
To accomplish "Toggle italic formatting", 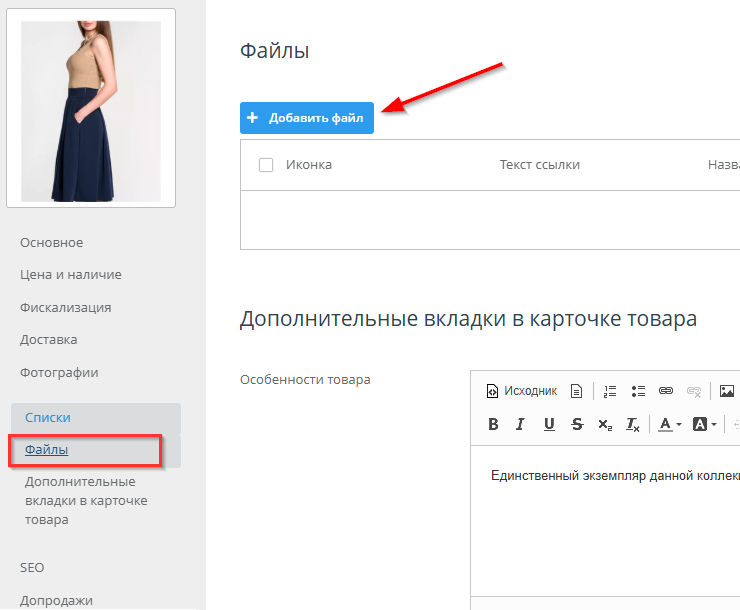I will [x=520, y=424].
